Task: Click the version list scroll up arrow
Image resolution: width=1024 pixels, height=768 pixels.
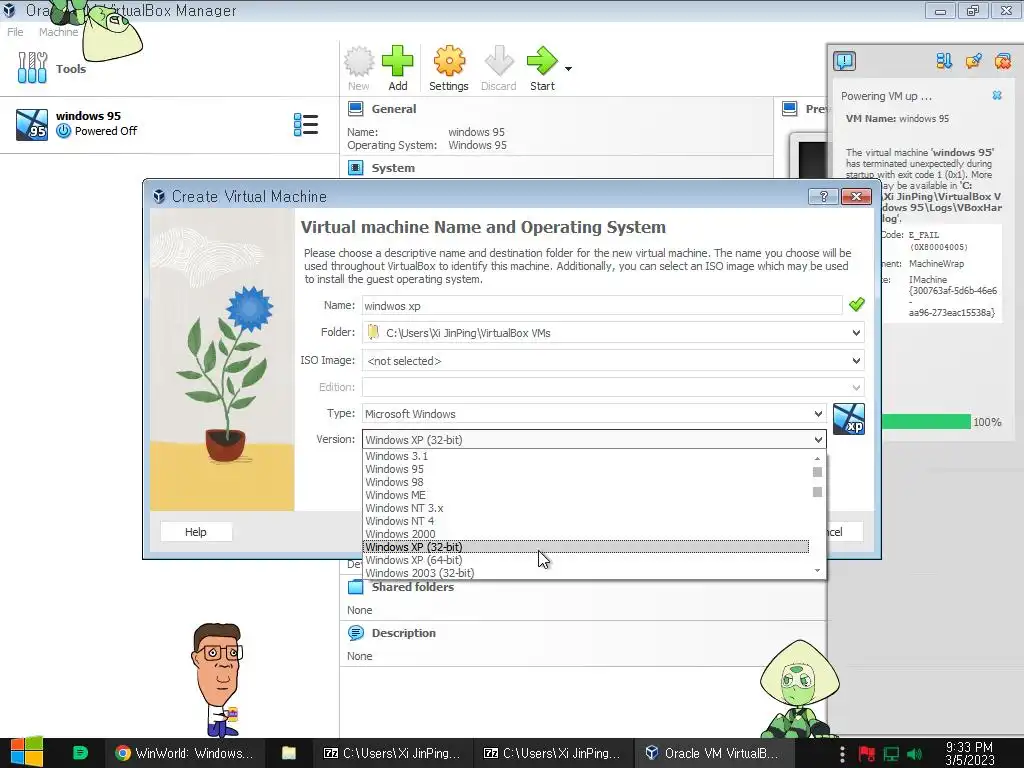Action: click(817, 458)
